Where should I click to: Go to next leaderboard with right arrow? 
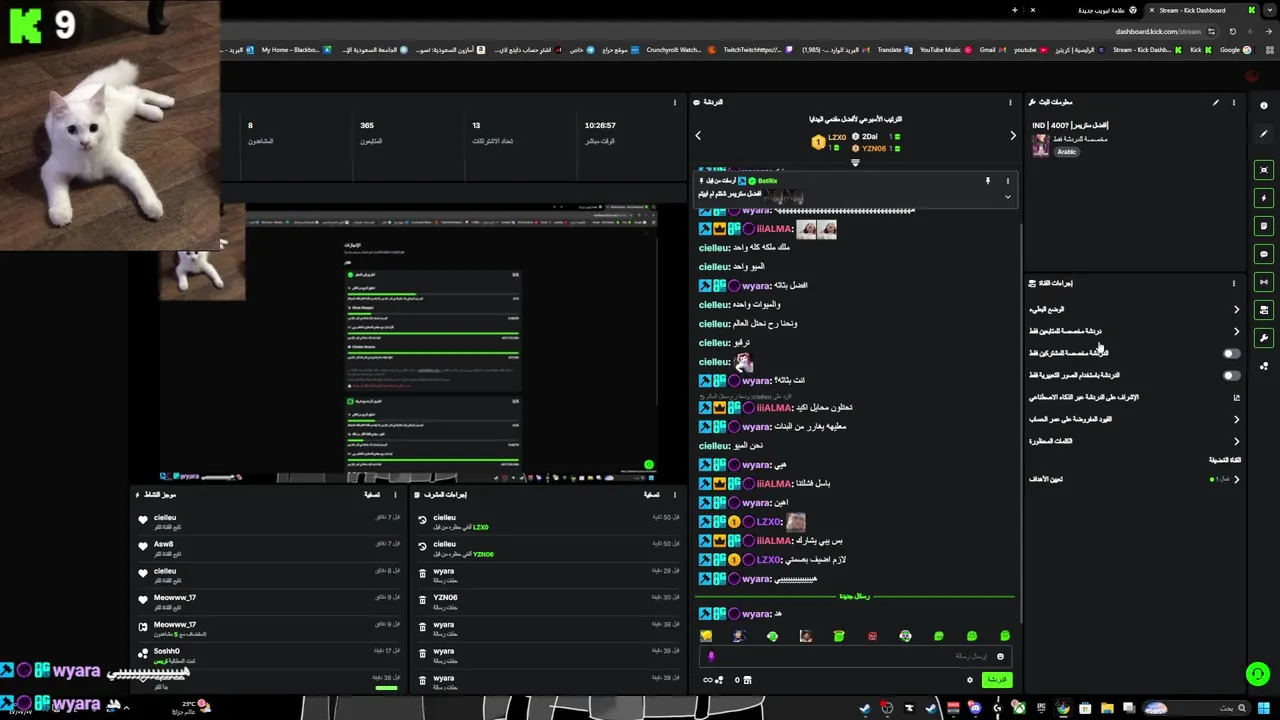pos(1012,136)
